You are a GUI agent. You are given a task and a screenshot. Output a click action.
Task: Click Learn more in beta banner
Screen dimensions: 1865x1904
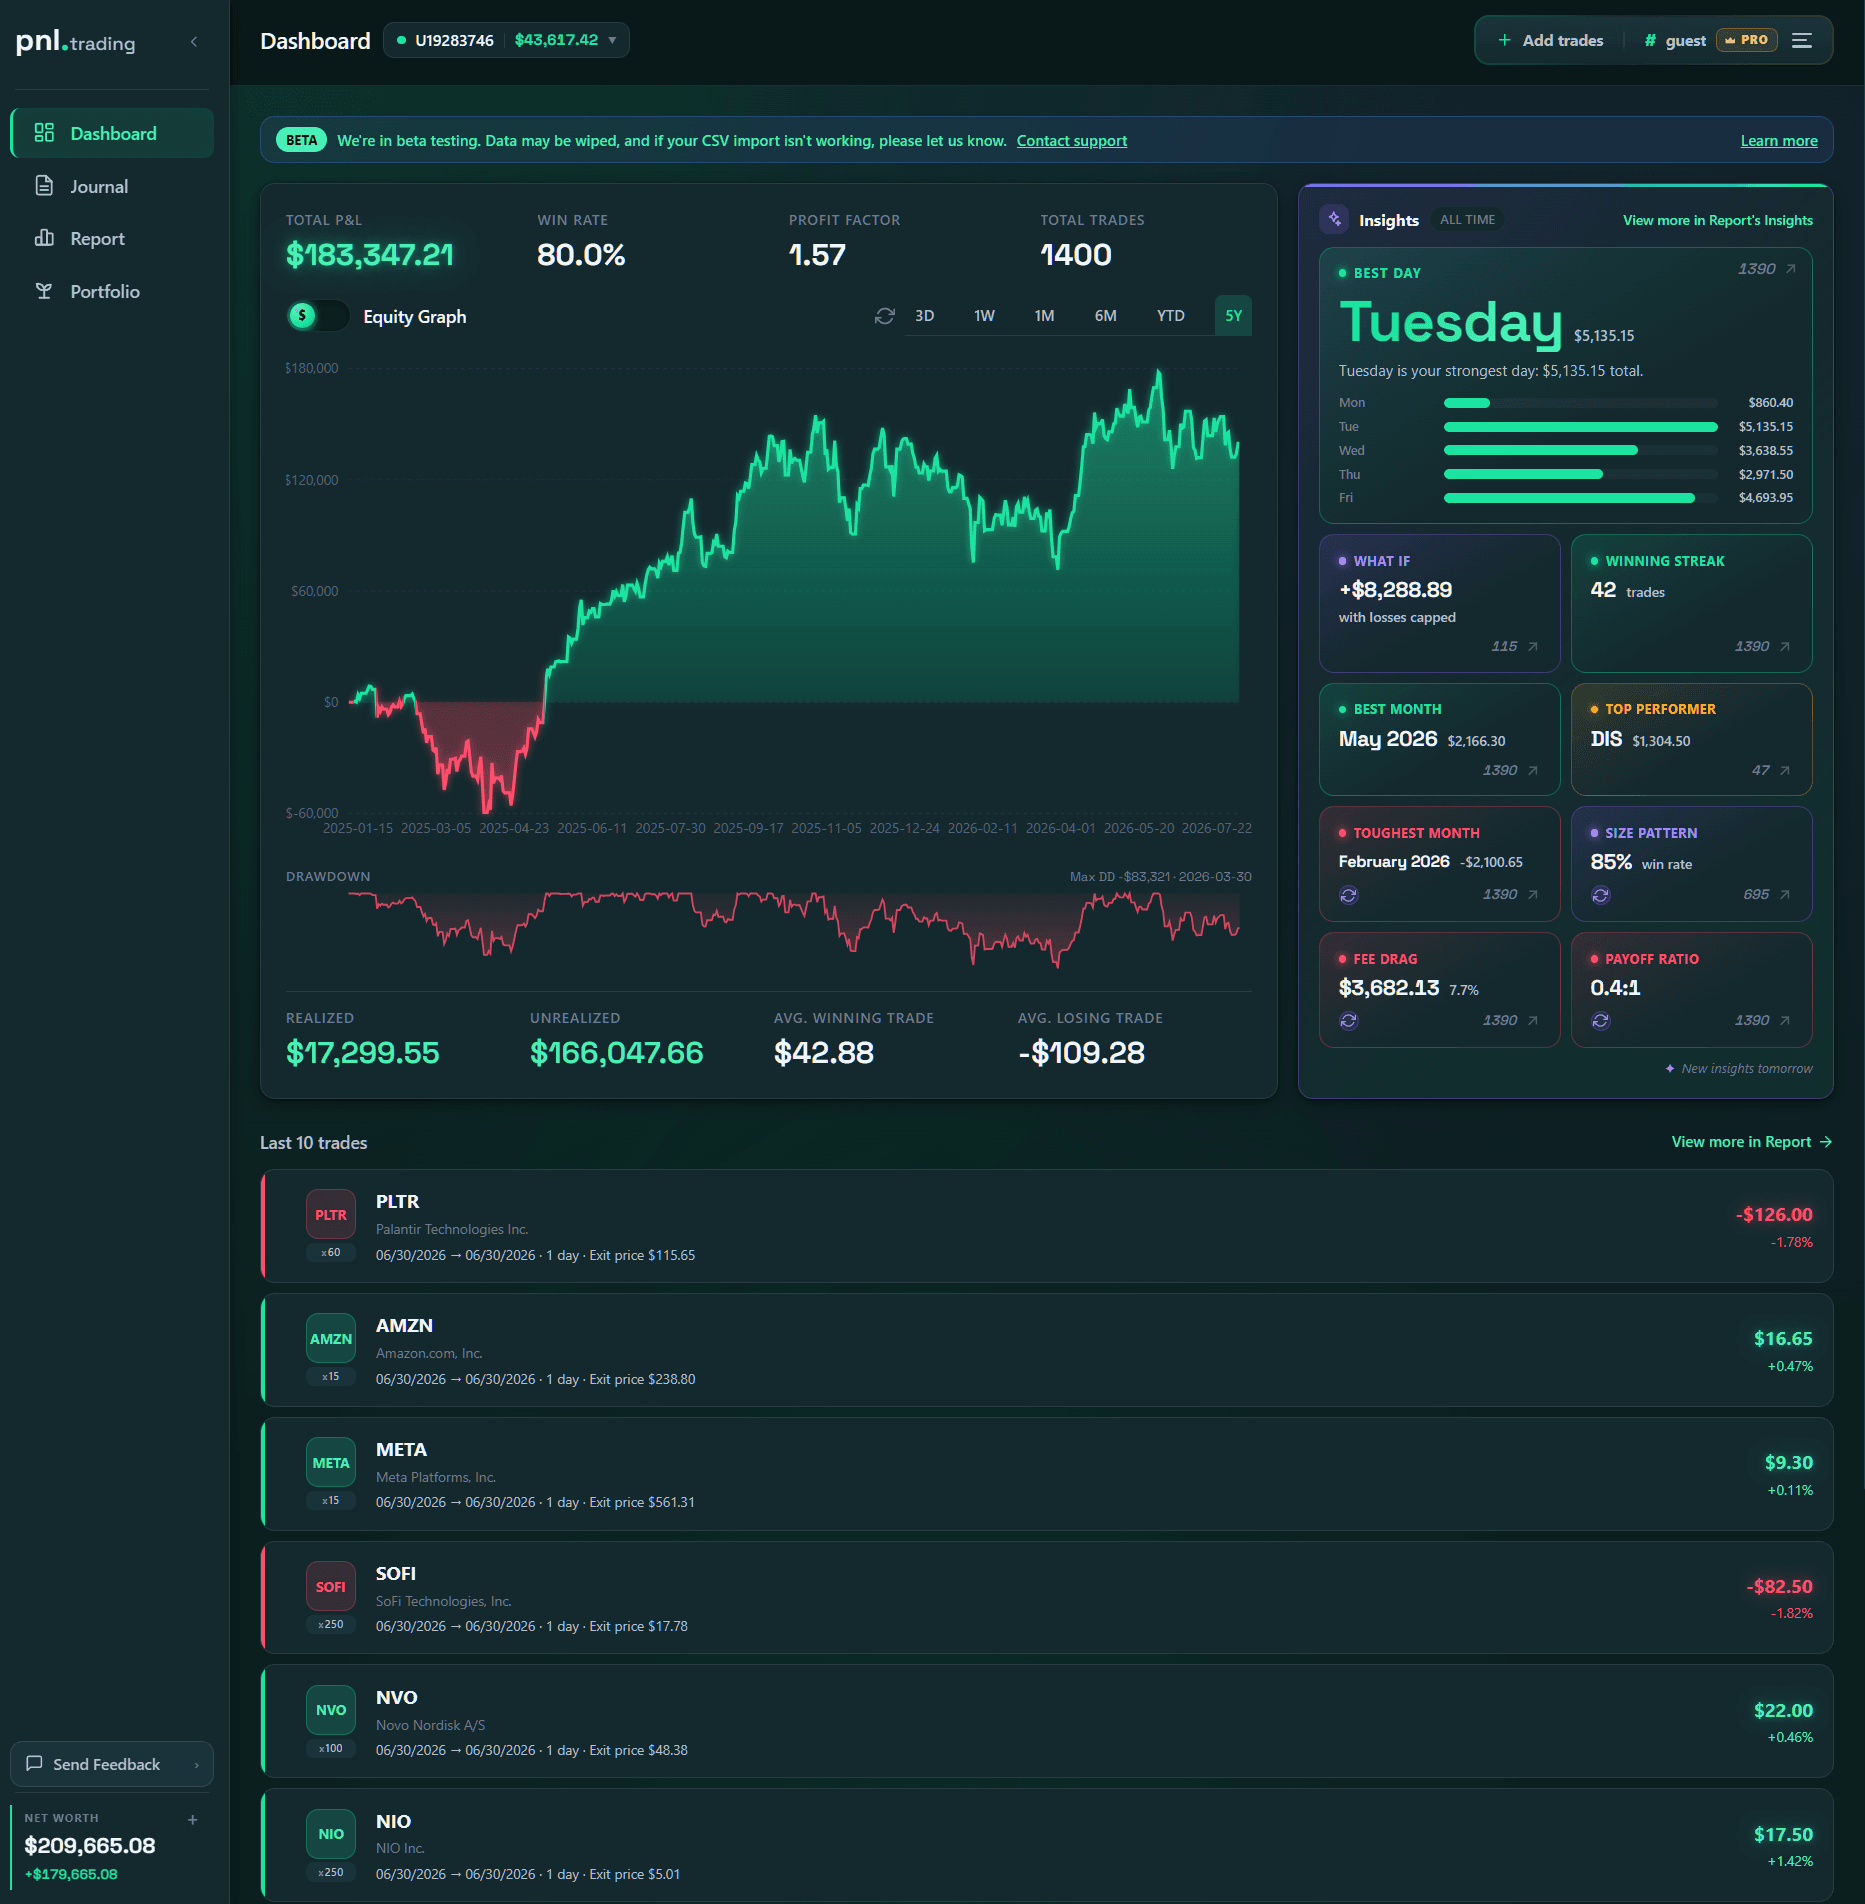pos(1779,141)
